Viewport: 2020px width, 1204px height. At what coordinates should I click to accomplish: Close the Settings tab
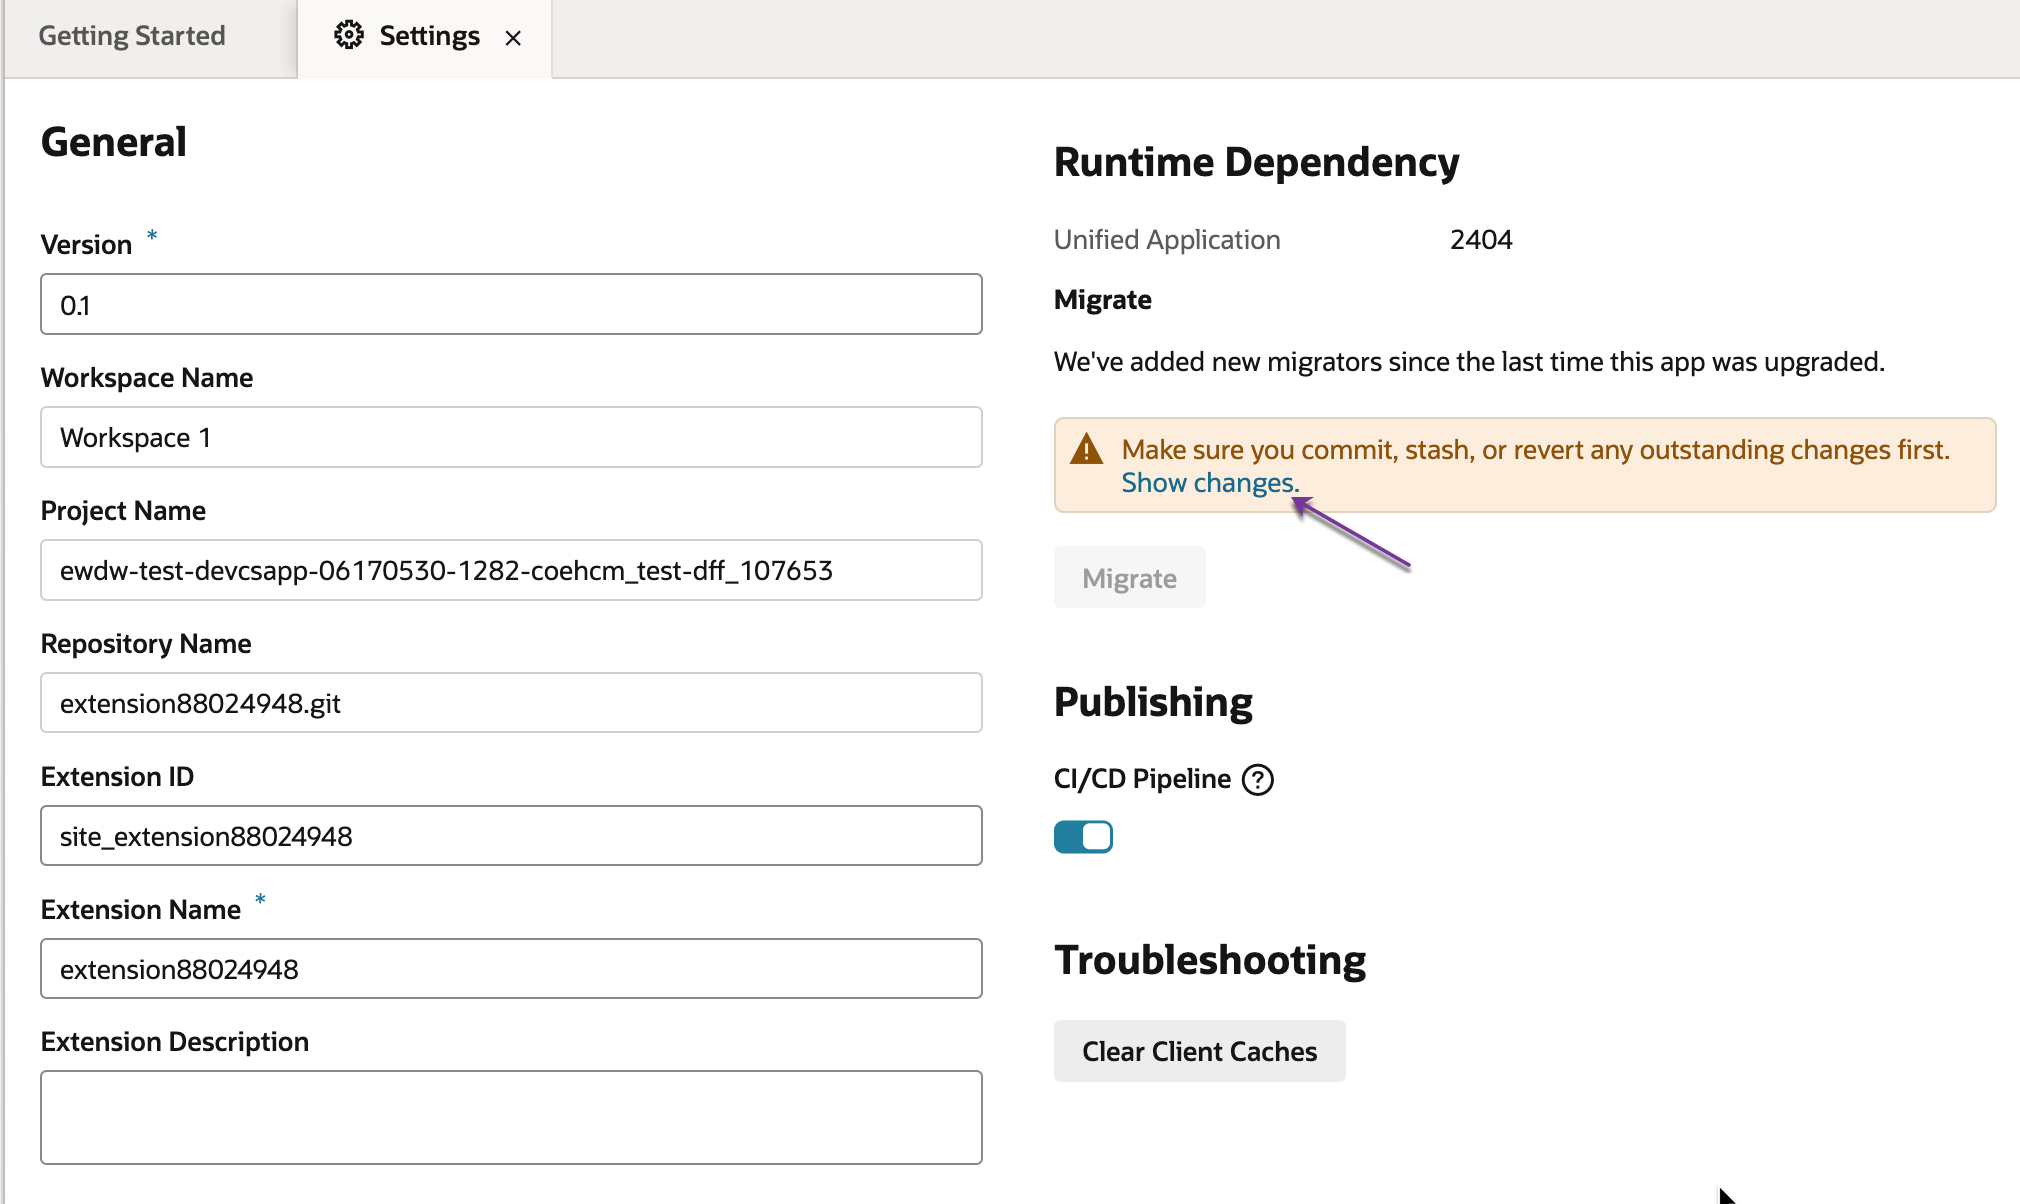[513, 38]
